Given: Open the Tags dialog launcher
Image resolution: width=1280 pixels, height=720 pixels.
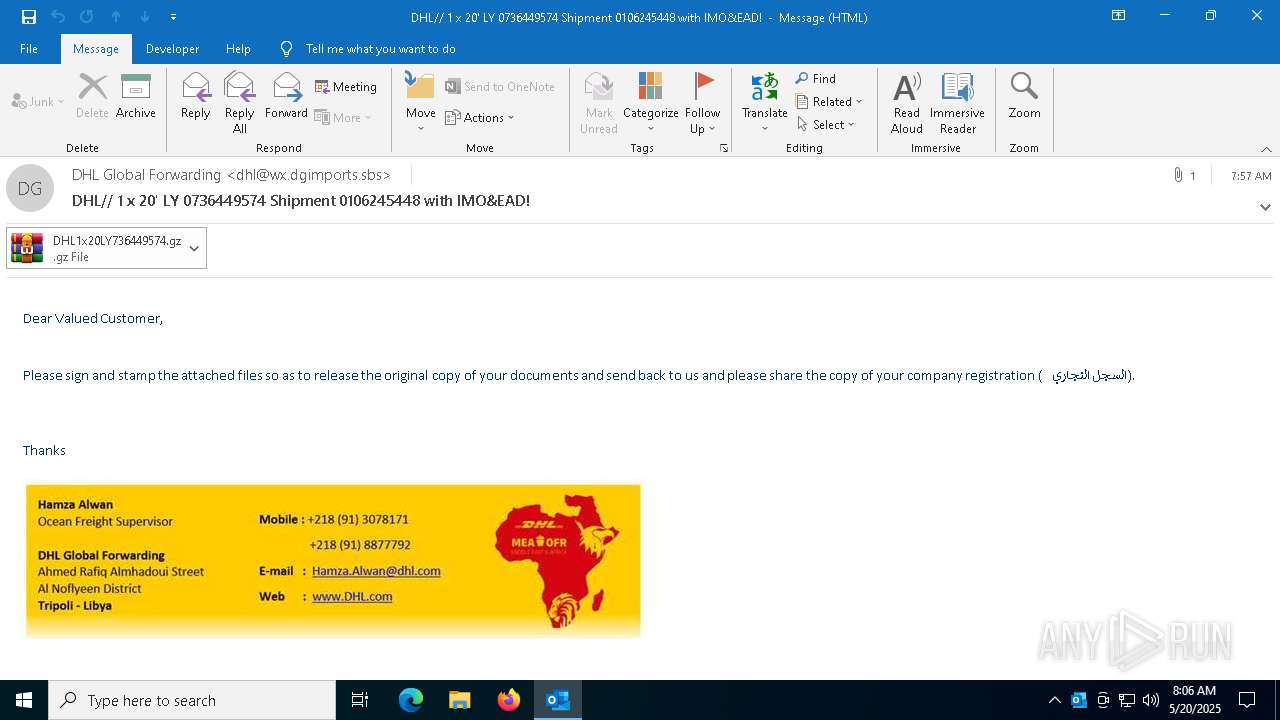Looking at the screenshot, I should tap(724, 148).
